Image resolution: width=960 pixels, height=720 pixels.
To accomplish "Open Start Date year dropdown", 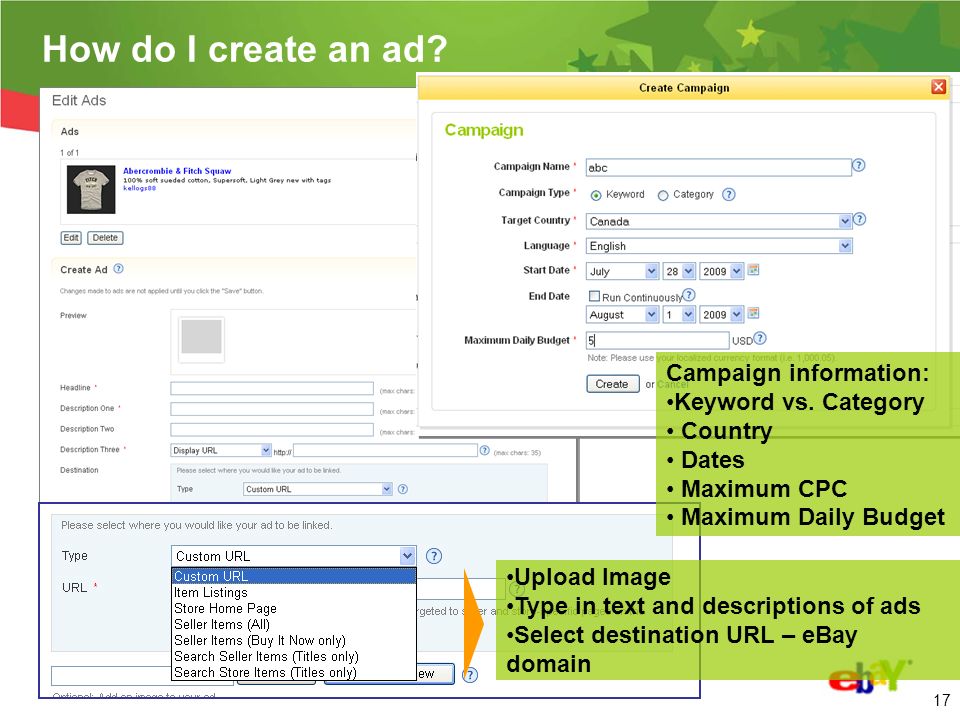I will point(722,271).
